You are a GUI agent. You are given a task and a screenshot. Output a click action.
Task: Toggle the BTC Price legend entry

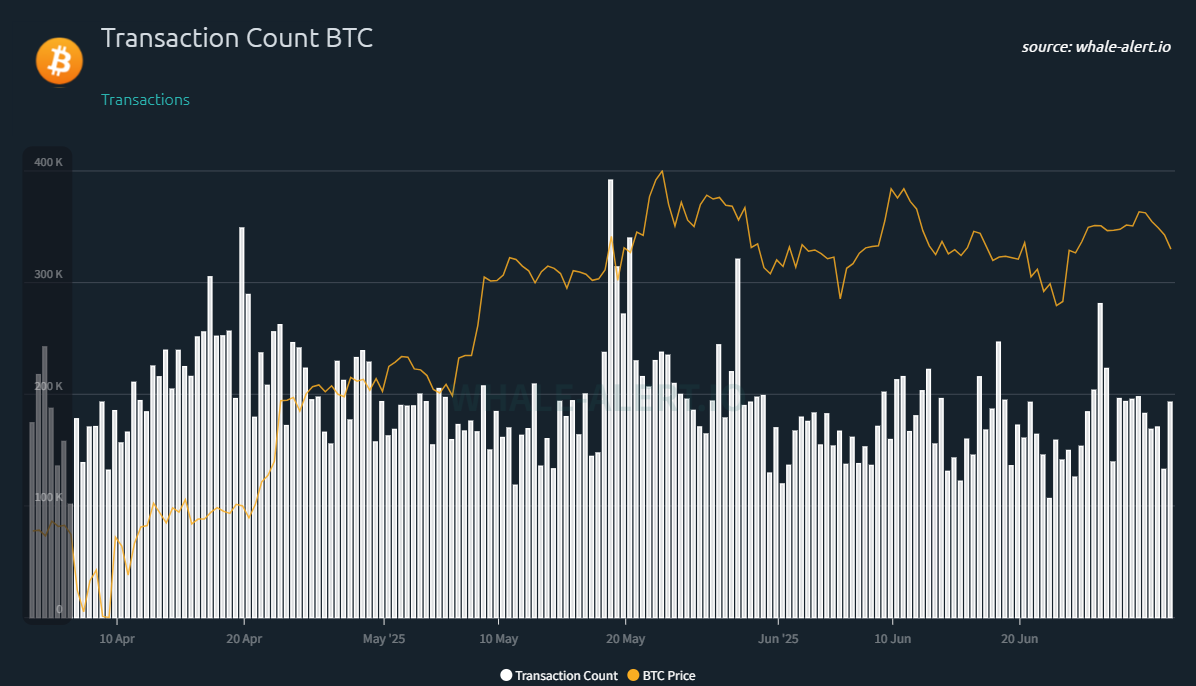click(x=661, y=675)
